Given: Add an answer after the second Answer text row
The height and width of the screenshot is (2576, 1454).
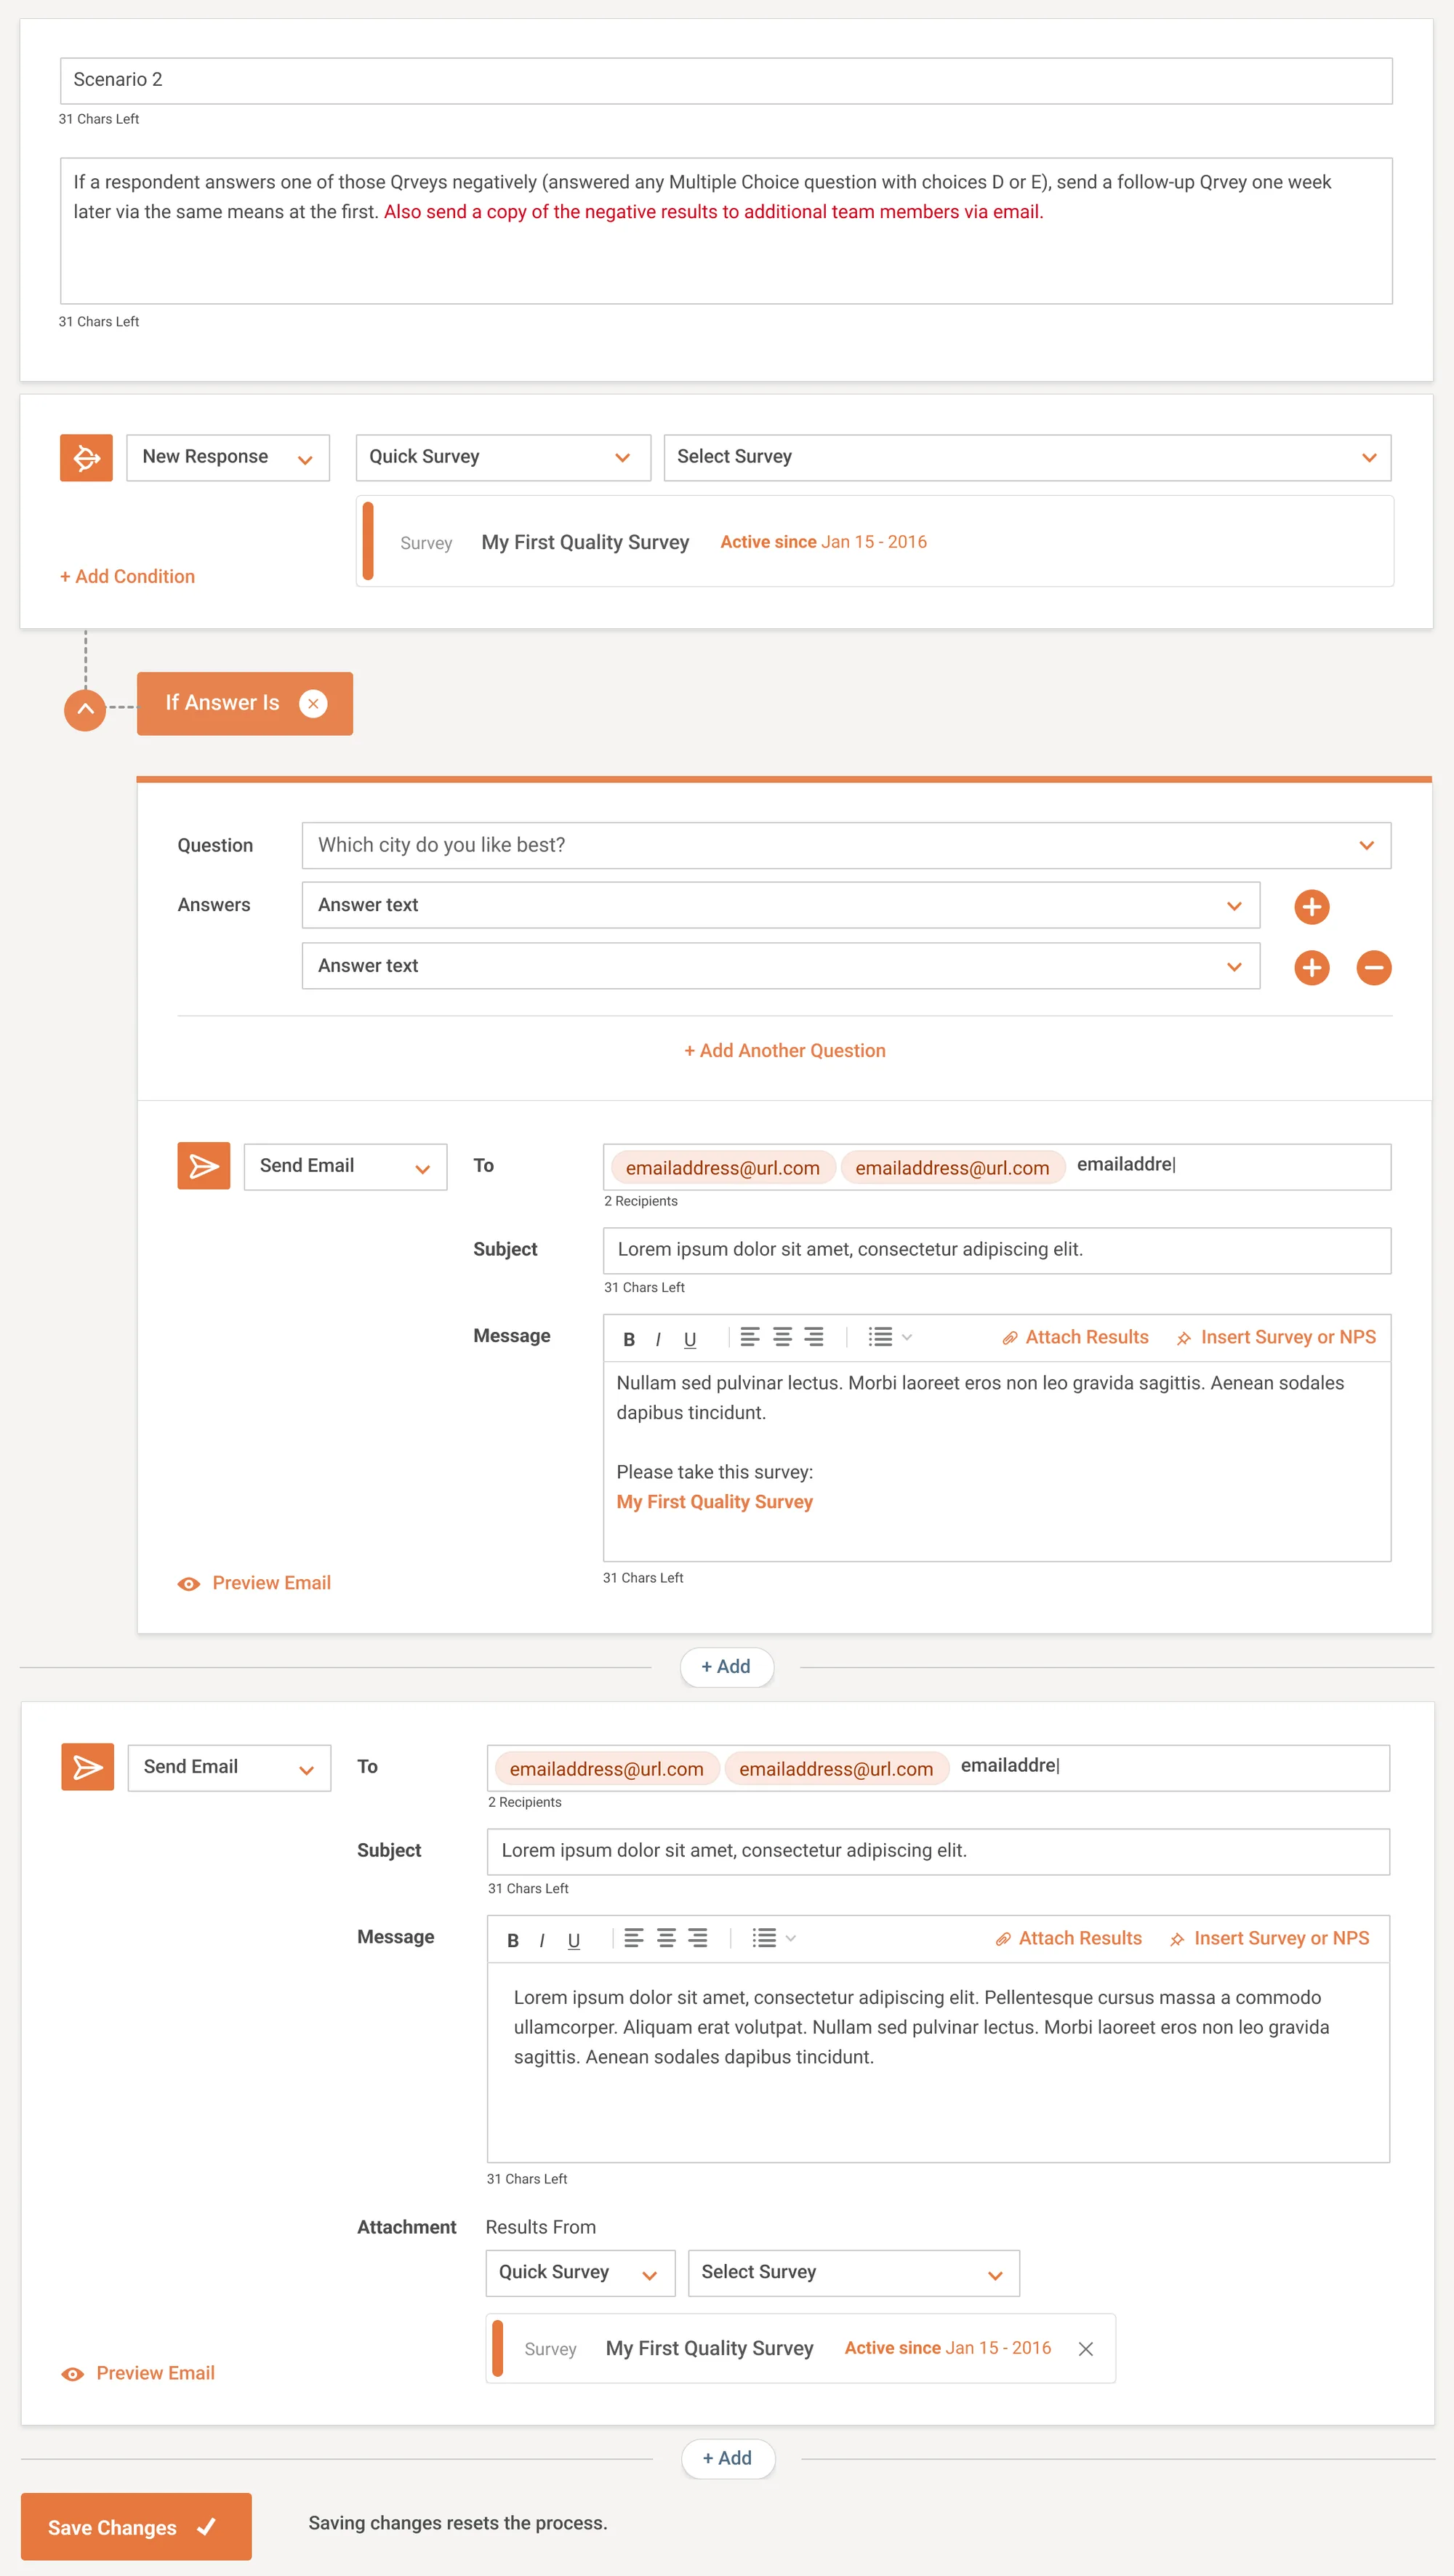Looking at the screenshot, I should click(x=1311, y=967).
